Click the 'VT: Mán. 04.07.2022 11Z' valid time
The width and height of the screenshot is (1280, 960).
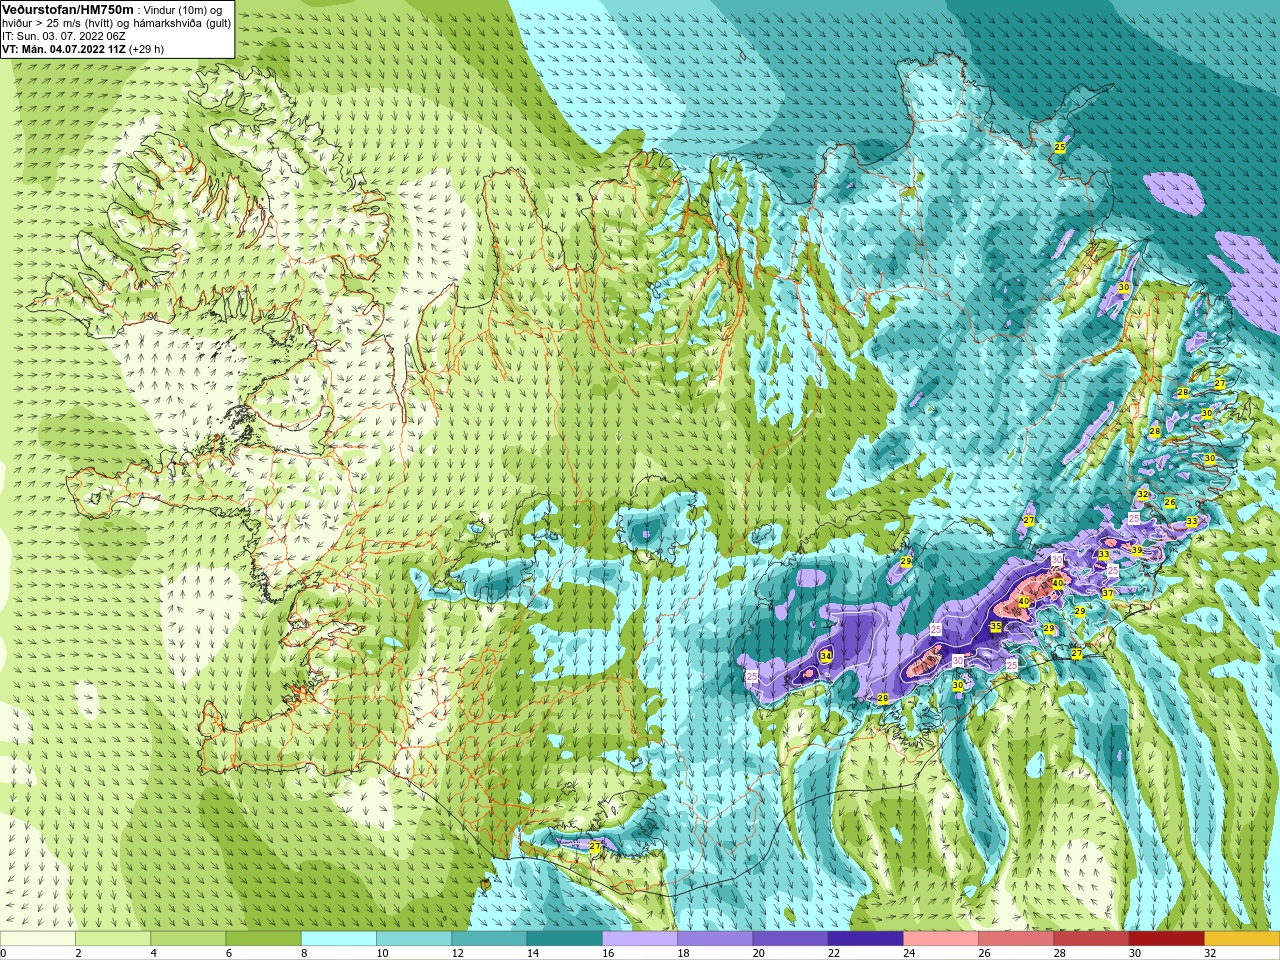pyautogui.click(x=64, y=49)
